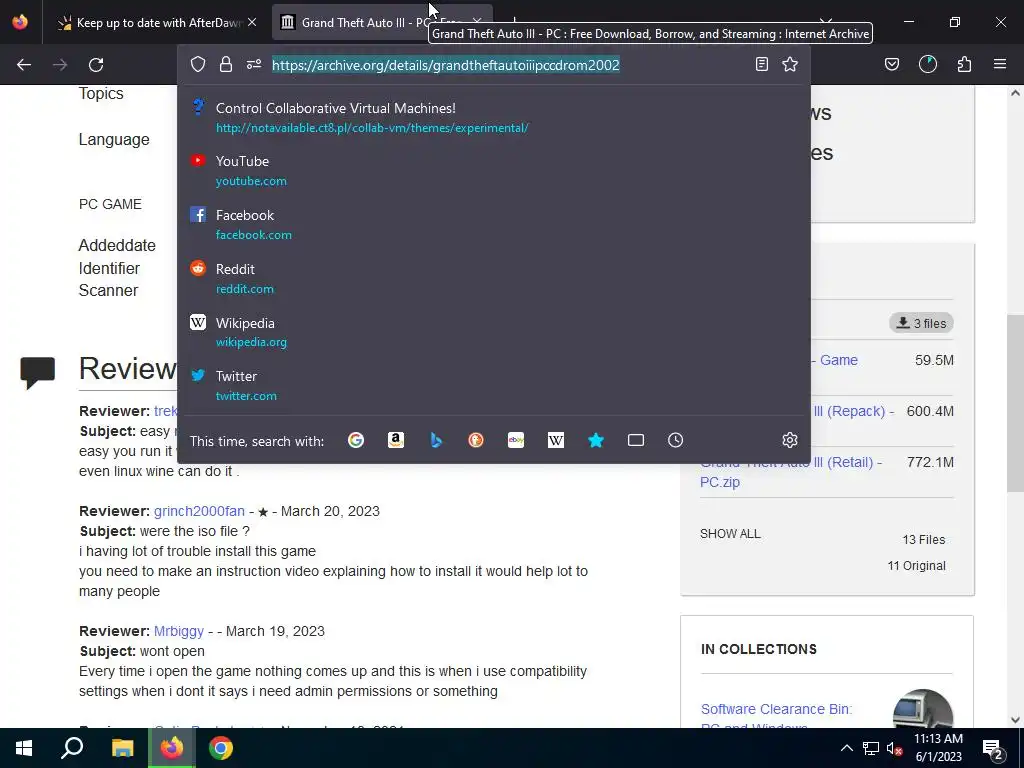This screenshot has width=1024, height=768.
Task: Bookmark this page with the star icon
Action: tap(790, 64)
